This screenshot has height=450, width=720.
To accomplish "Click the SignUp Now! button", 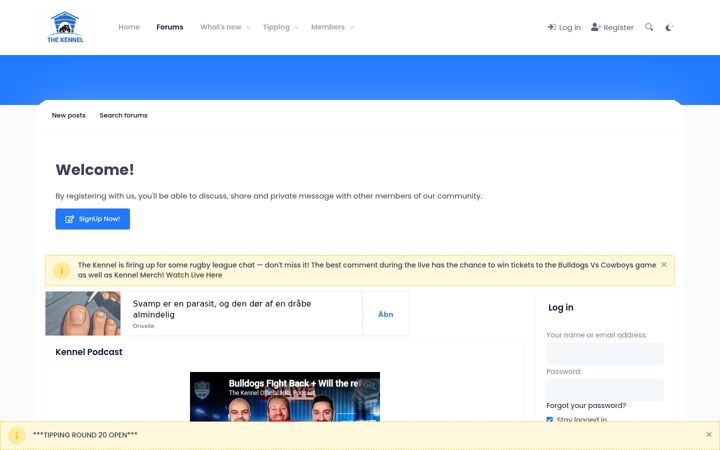I will (x=93, y=219).
